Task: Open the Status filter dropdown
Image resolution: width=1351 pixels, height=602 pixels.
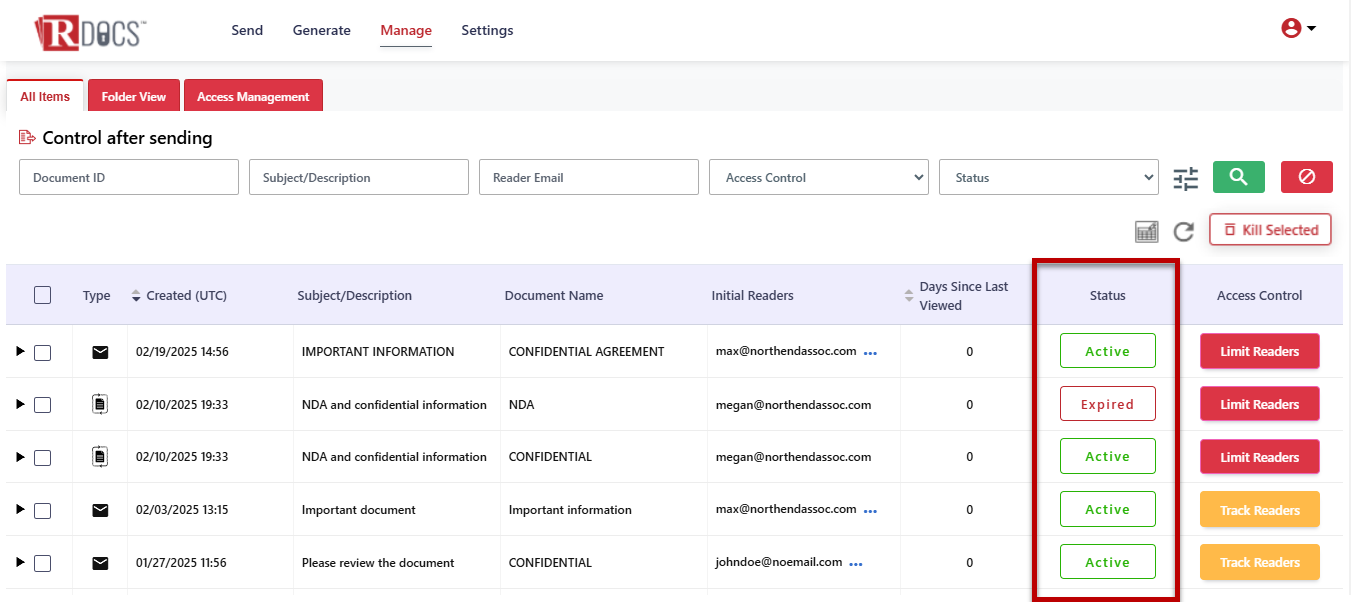Action: tap(1048, 177)
